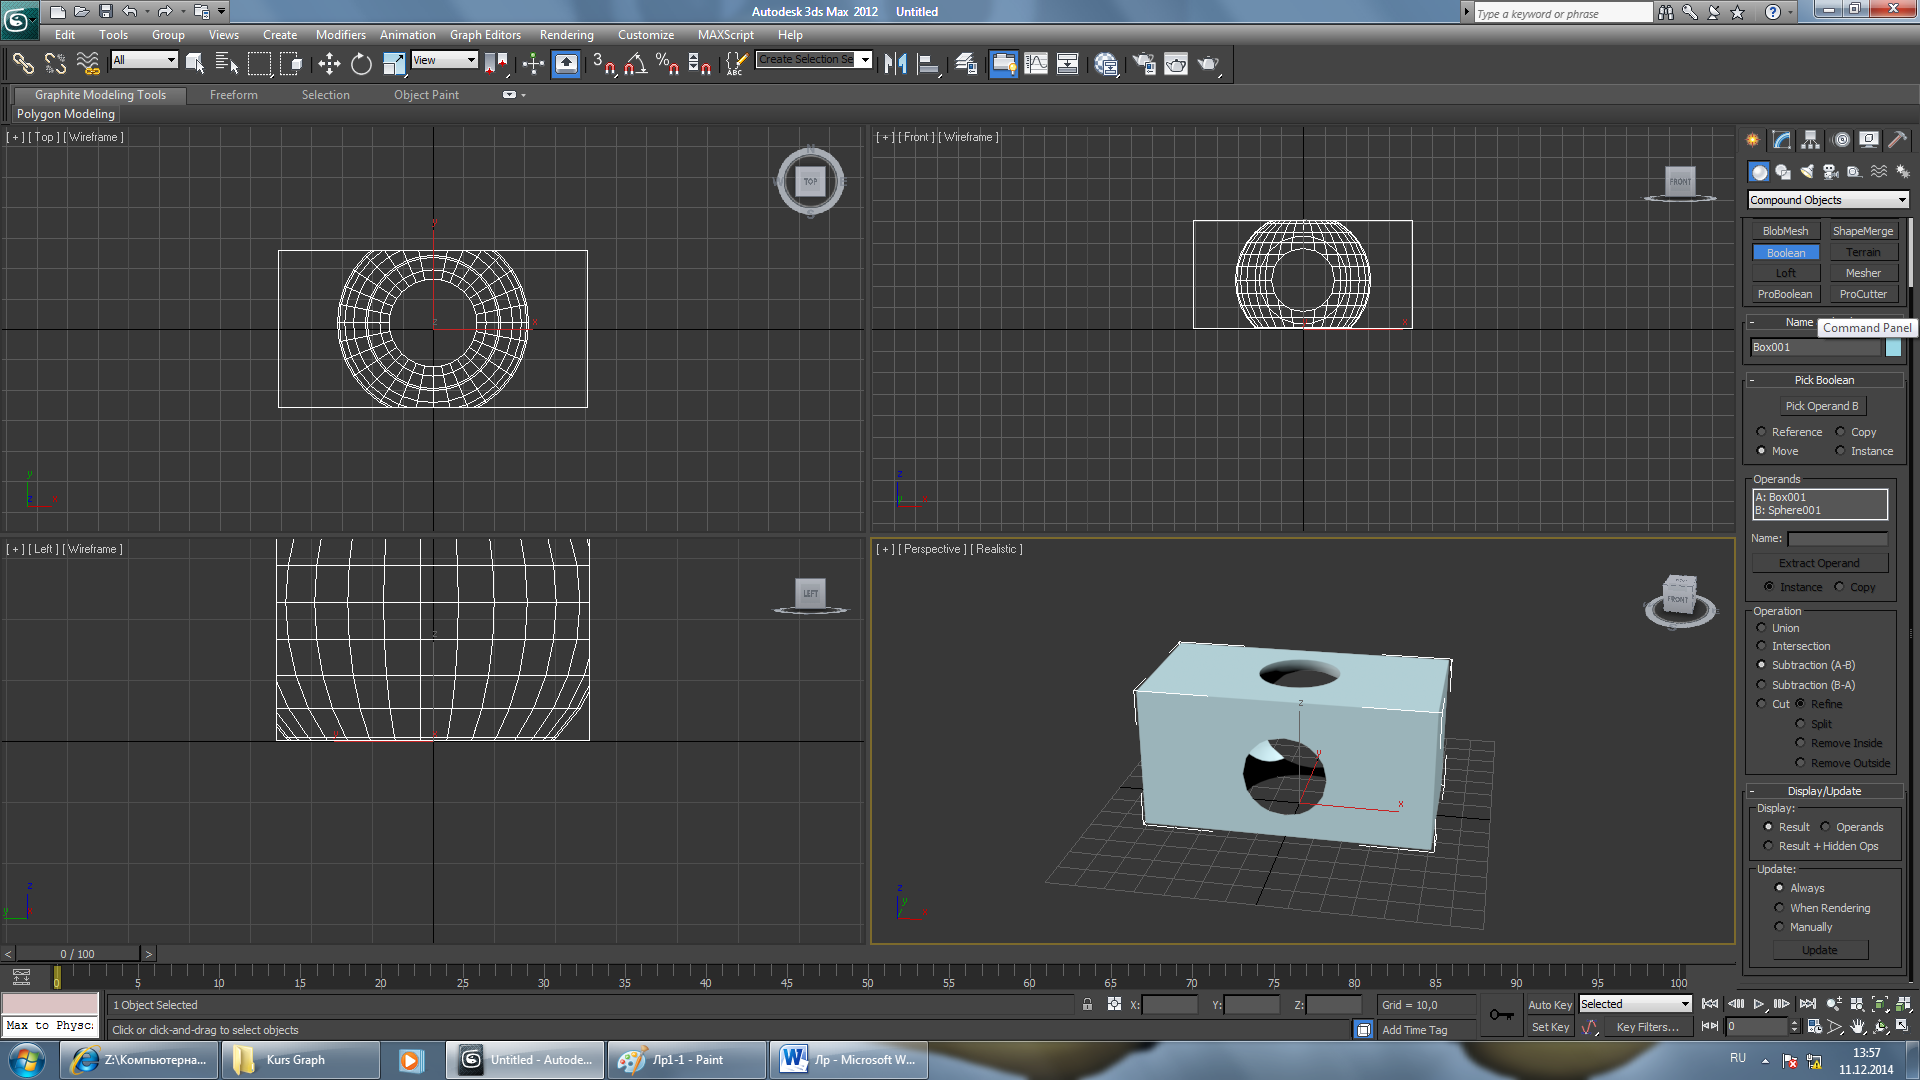
Task: Click the Render Production teapot icon
Action: click(x=1209, y=64)
